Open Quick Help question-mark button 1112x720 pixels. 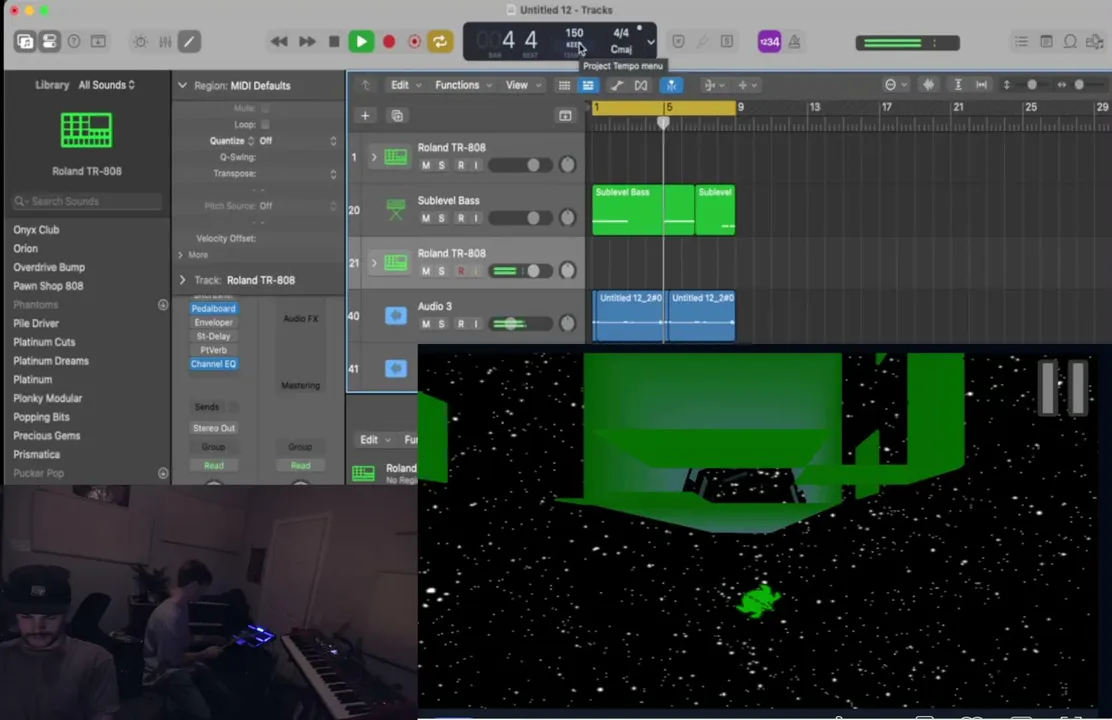click(x=74, y=41)
